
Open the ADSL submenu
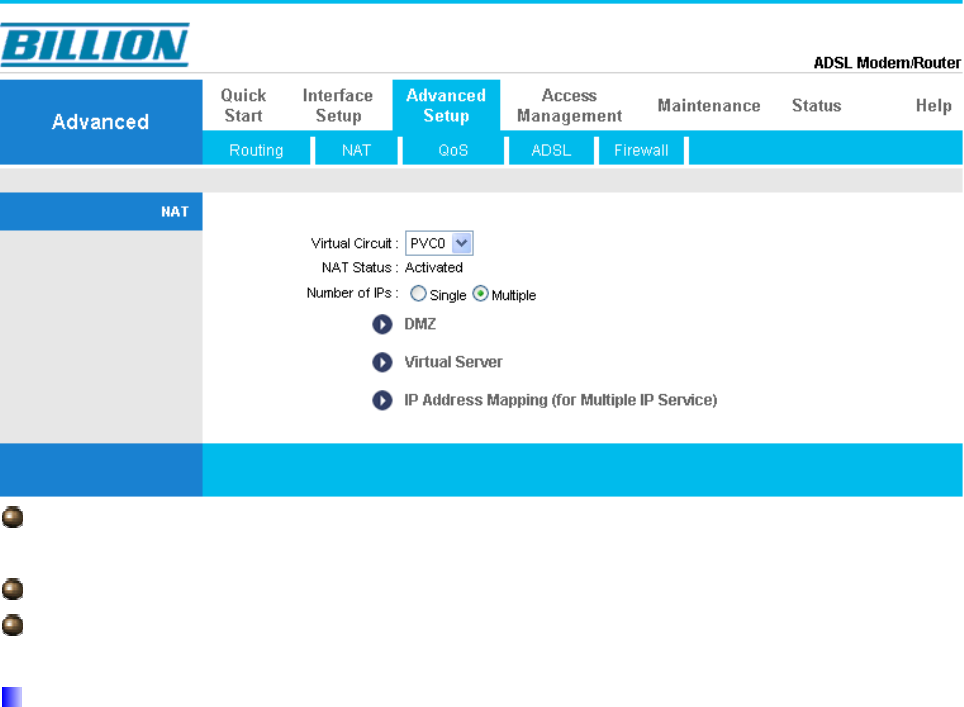point(551,150)
